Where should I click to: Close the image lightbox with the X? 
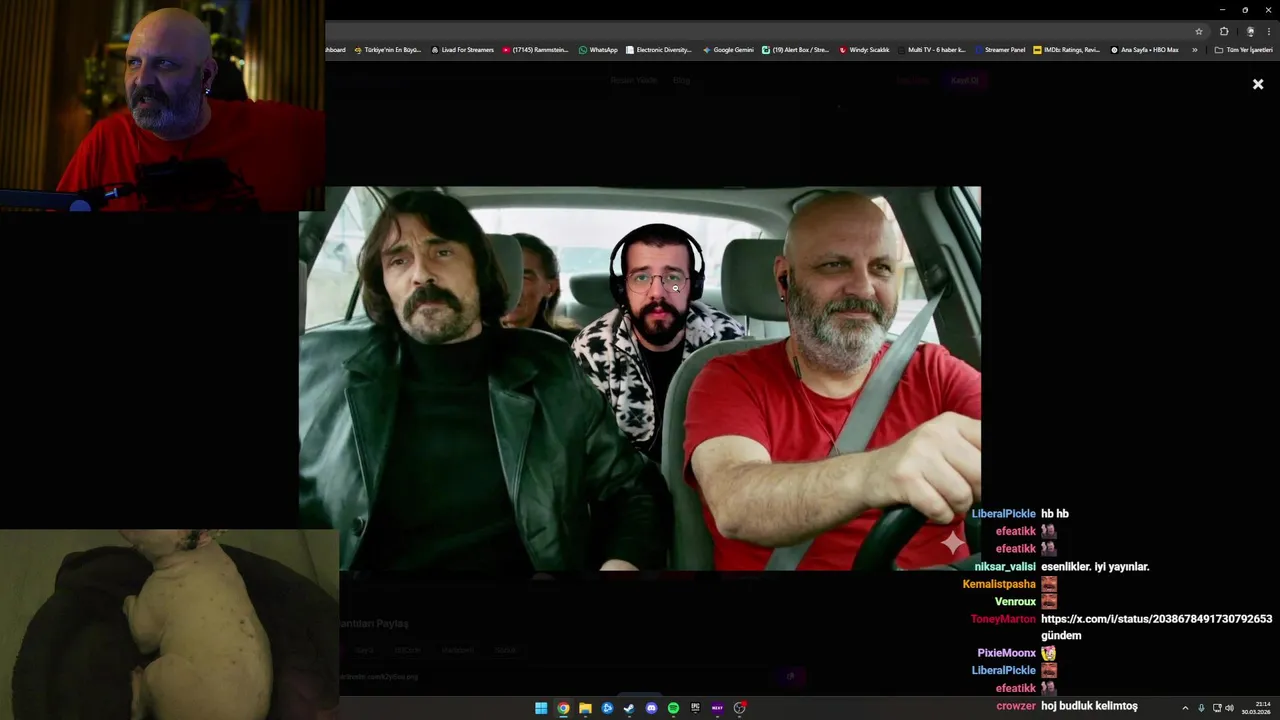coord(1258,84)
